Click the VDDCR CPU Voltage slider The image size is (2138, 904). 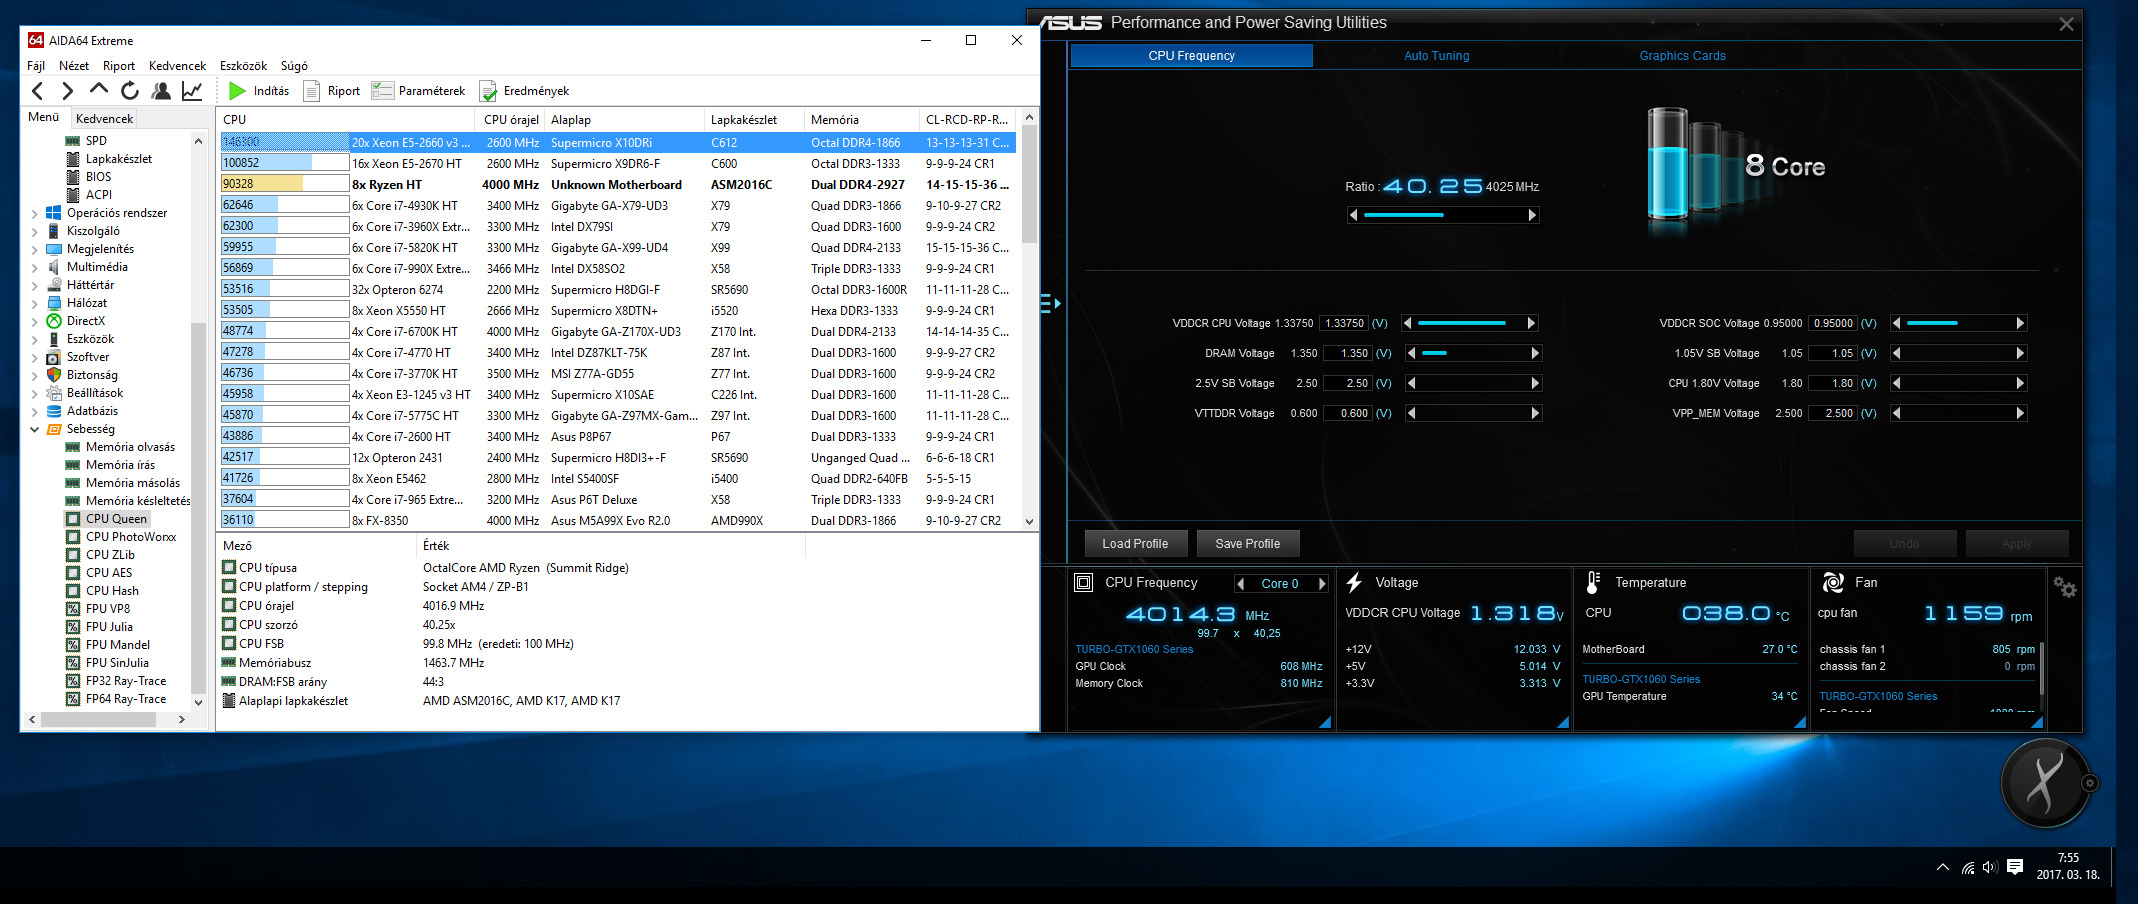(x=1470, y=323)
